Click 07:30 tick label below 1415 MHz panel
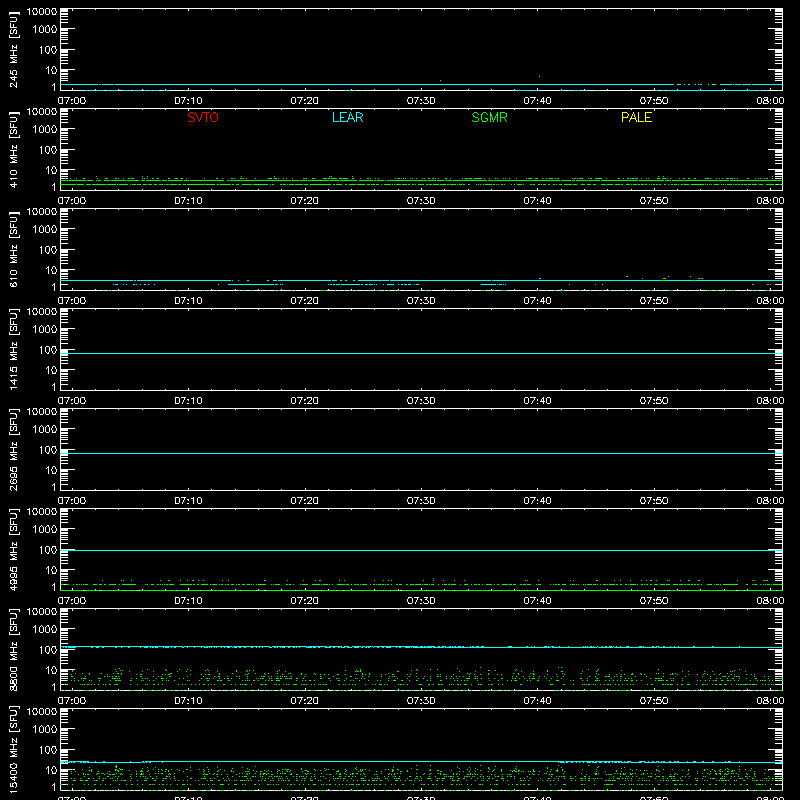 pyautogui.click(x=421, y=401)
